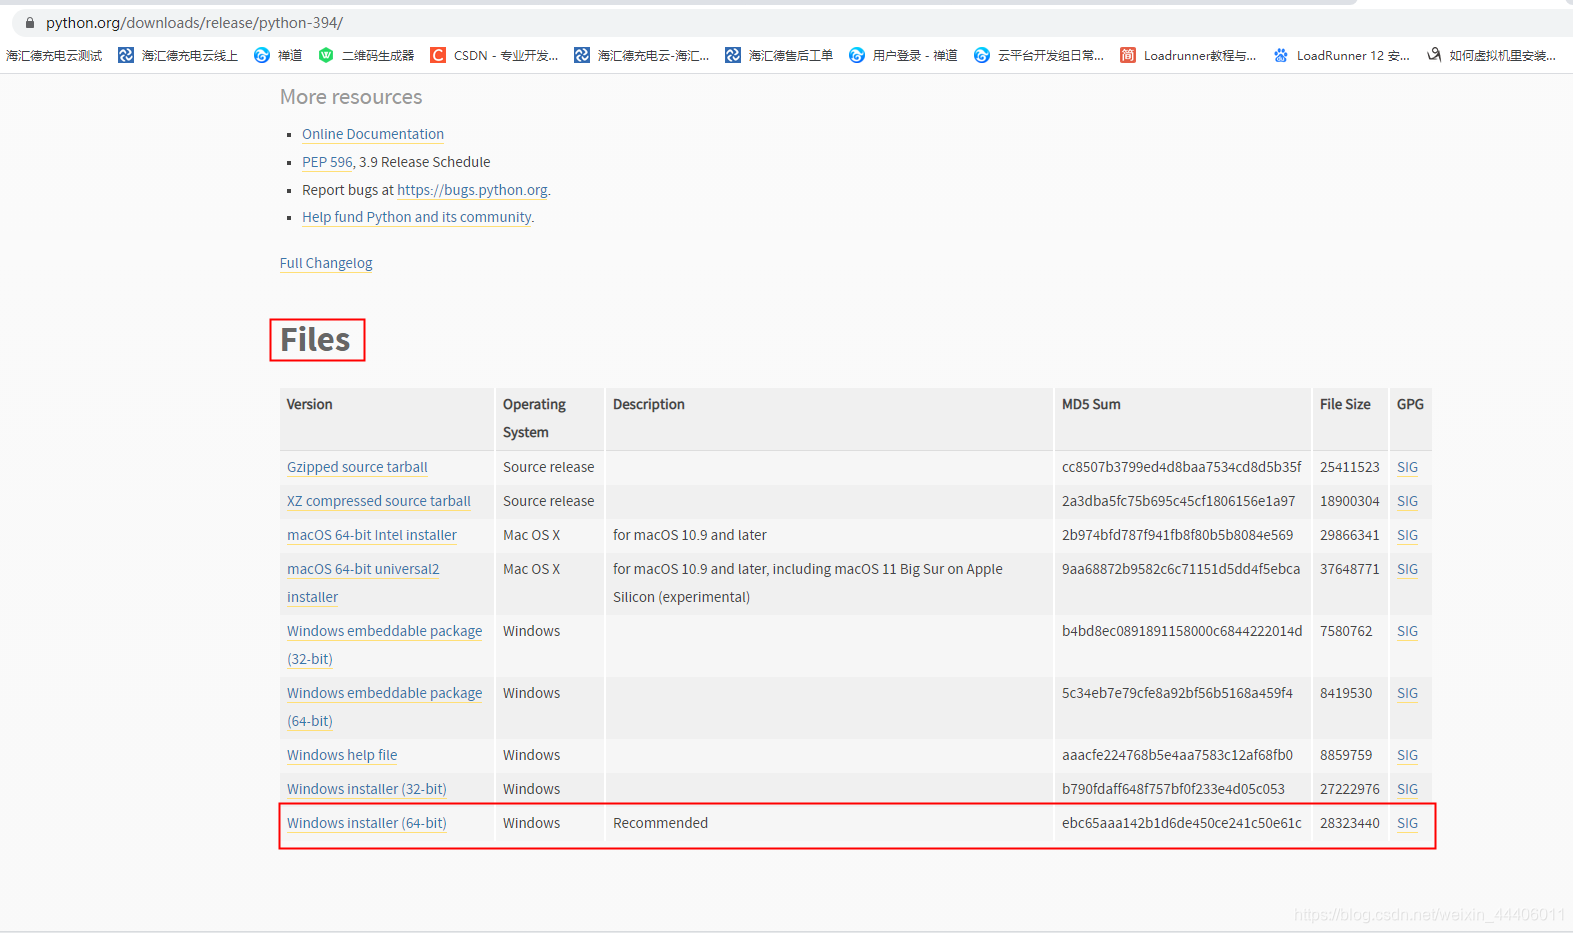Open SIG for macOS 64-bit Intel installer
The image size is (1573, 933).
(1407, 535)
